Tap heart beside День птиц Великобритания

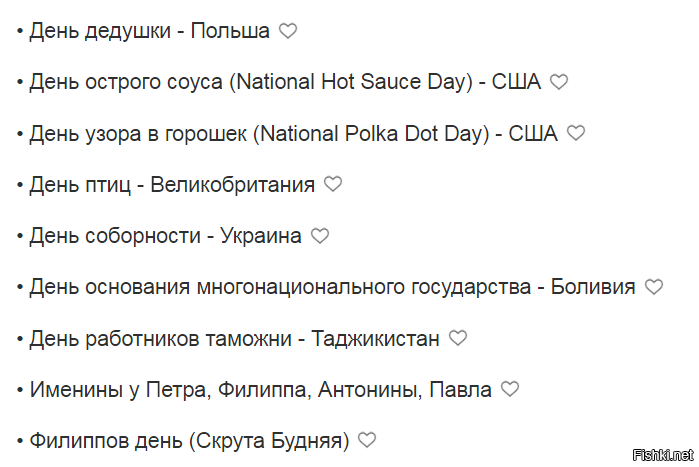tap(333, 184)
